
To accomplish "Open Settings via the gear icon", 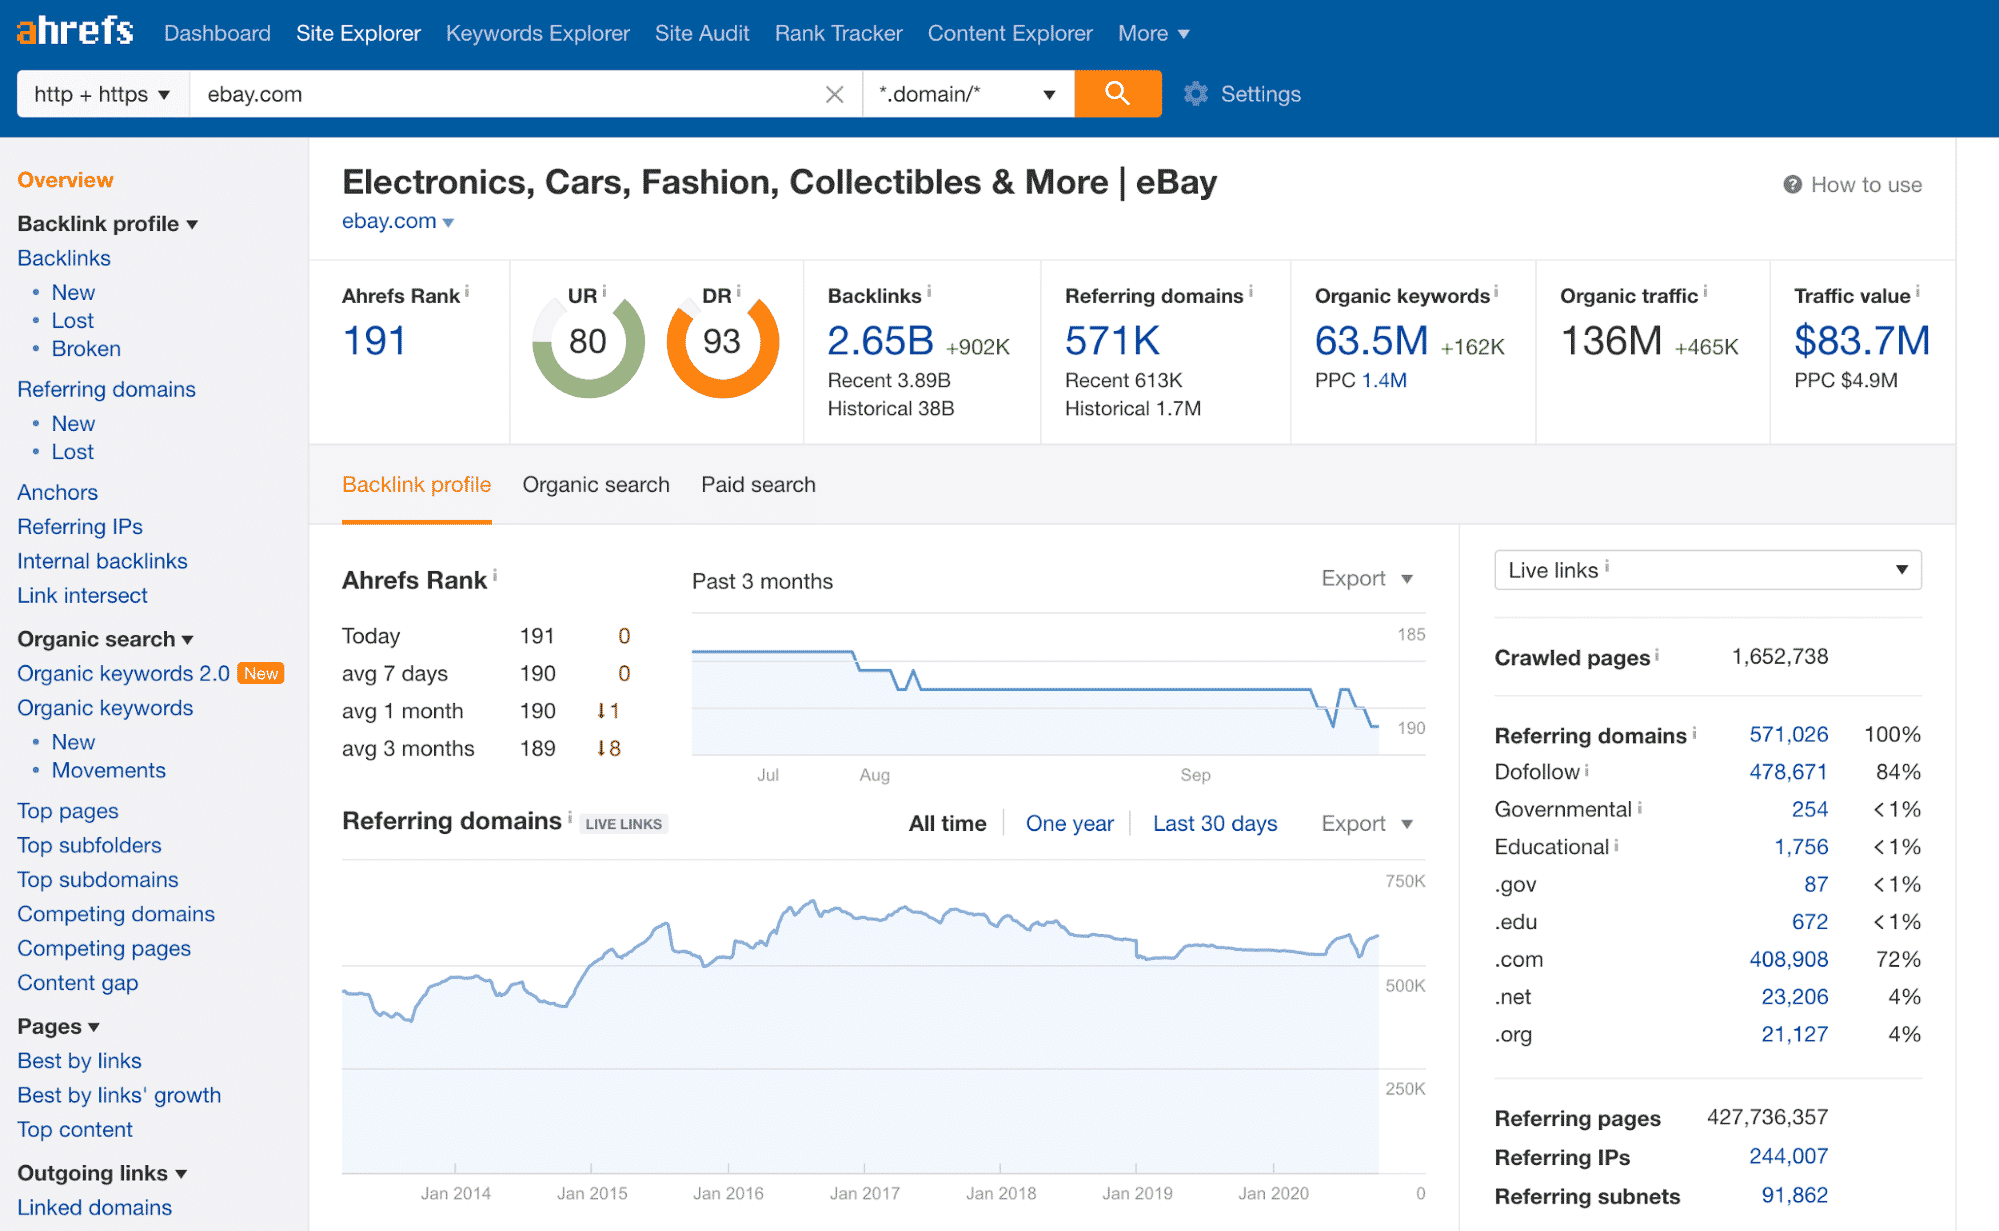I will (1196, 93).
